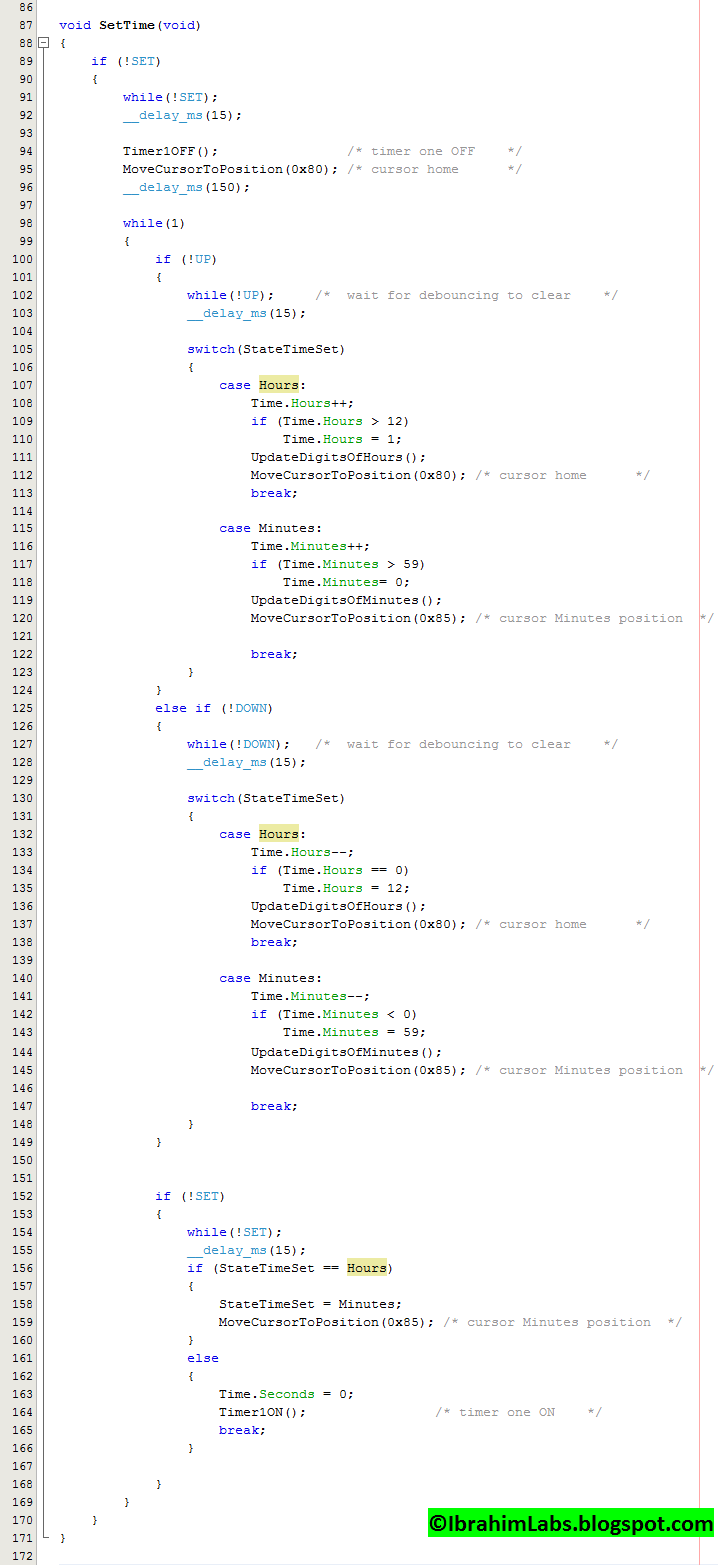Viewport: 720px width, 1565px height.
Task: Click line number 152 in gutter
Action: (x=22, y=1196)
